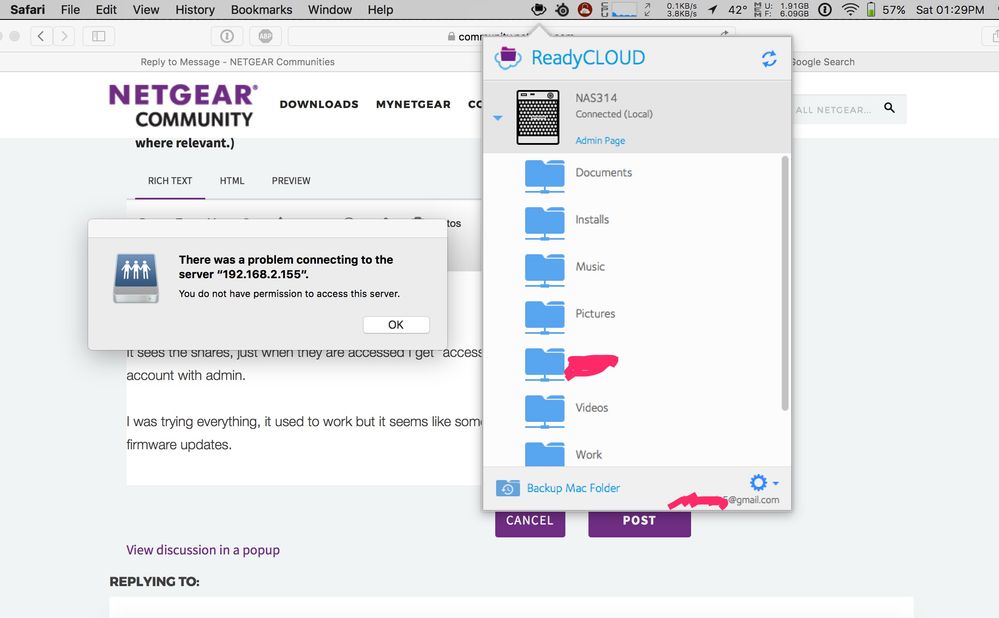
Task: Open MYNETGEAR in the NETGEAR navigation
Action: [x=413, y=104]
